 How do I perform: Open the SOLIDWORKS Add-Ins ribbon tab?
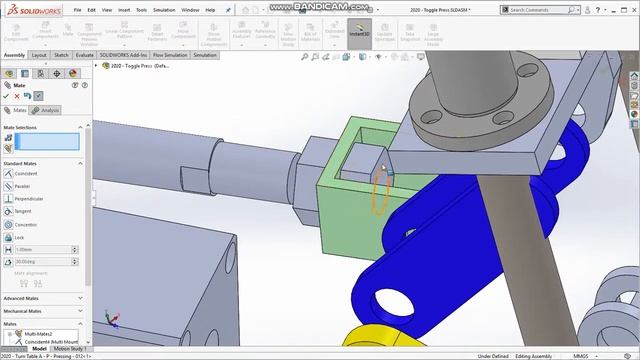click(x=123, y=55)
